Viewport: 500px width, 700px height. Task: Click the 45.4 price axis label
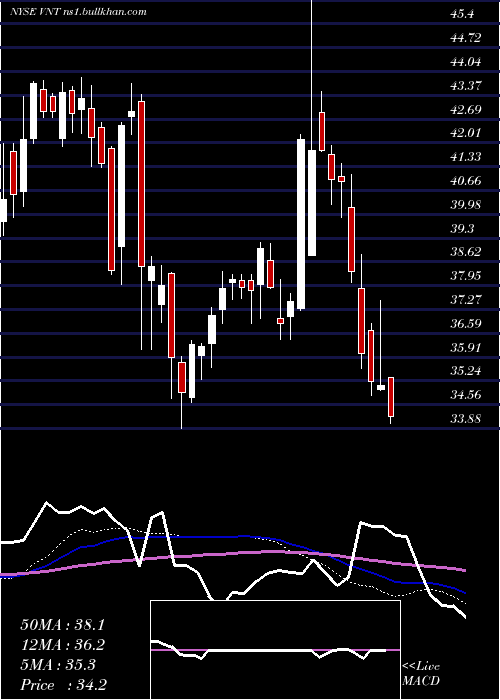(462, 14)
